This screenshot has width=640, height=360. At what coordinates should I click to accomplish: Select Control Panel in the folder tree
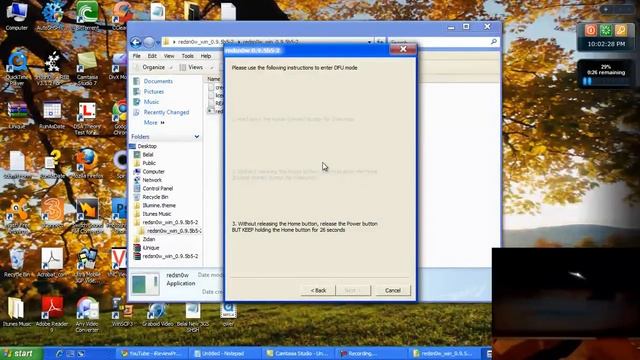point(158,188)
